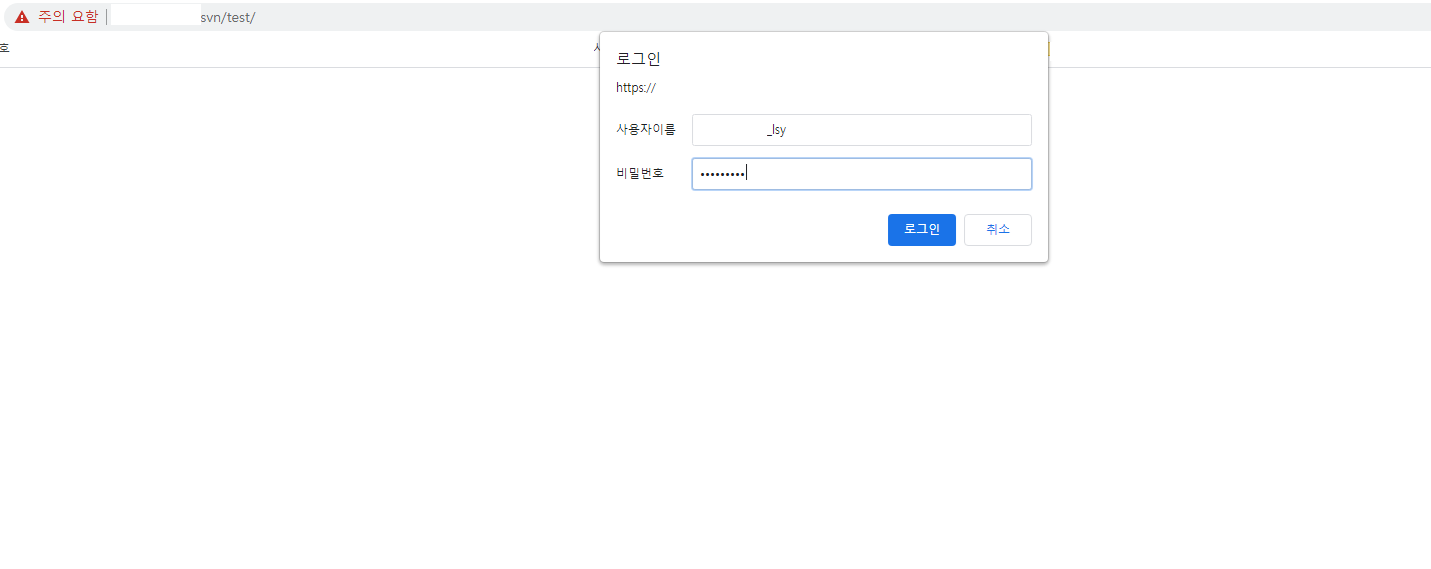Click the red warning triangle icon
Screen dimensions: 1431x569
pyautogui.click(x=22, y=17)
